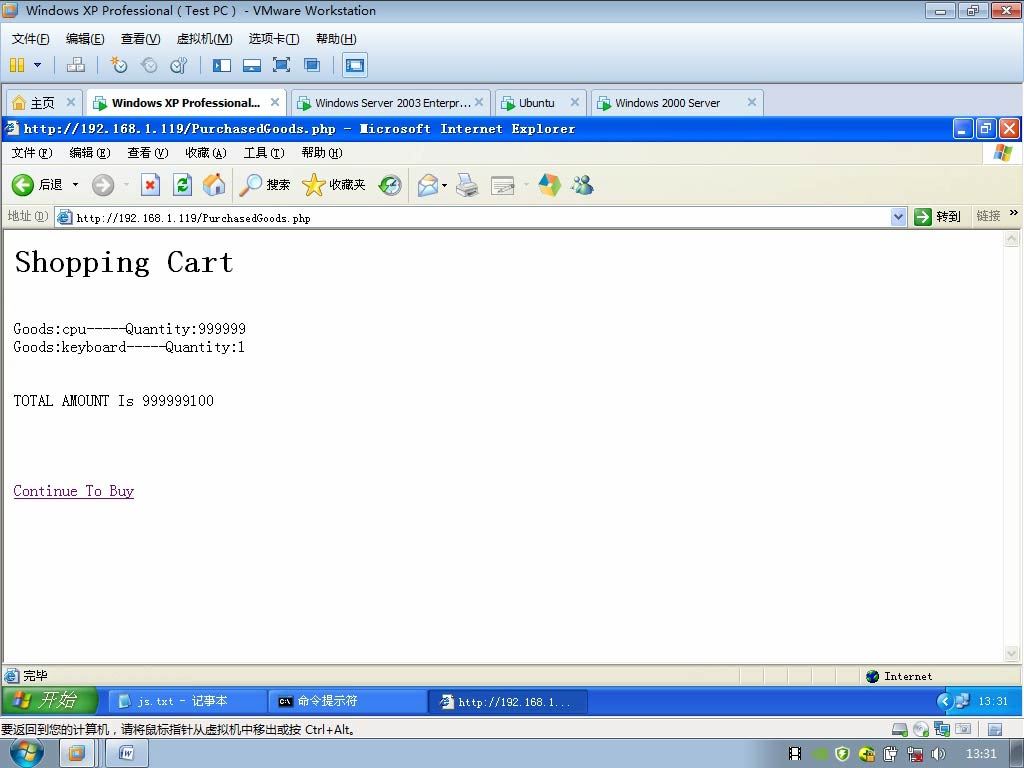Click the hard disk device icon in VMware status bar
This screenshot has width=1024, height=768.
point(900,729)
